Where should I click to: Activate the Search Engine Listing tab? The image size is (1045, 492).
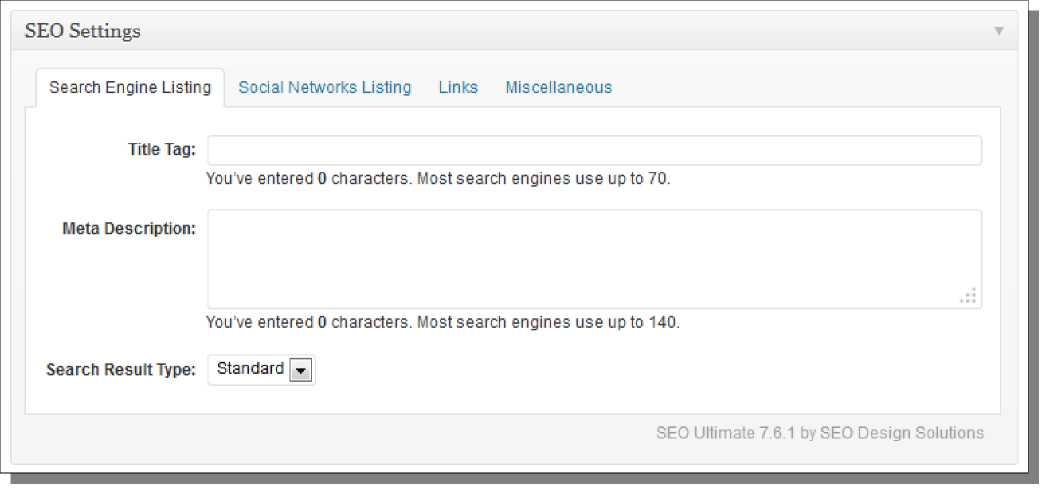pyautogui.click(x=130, y=87)
